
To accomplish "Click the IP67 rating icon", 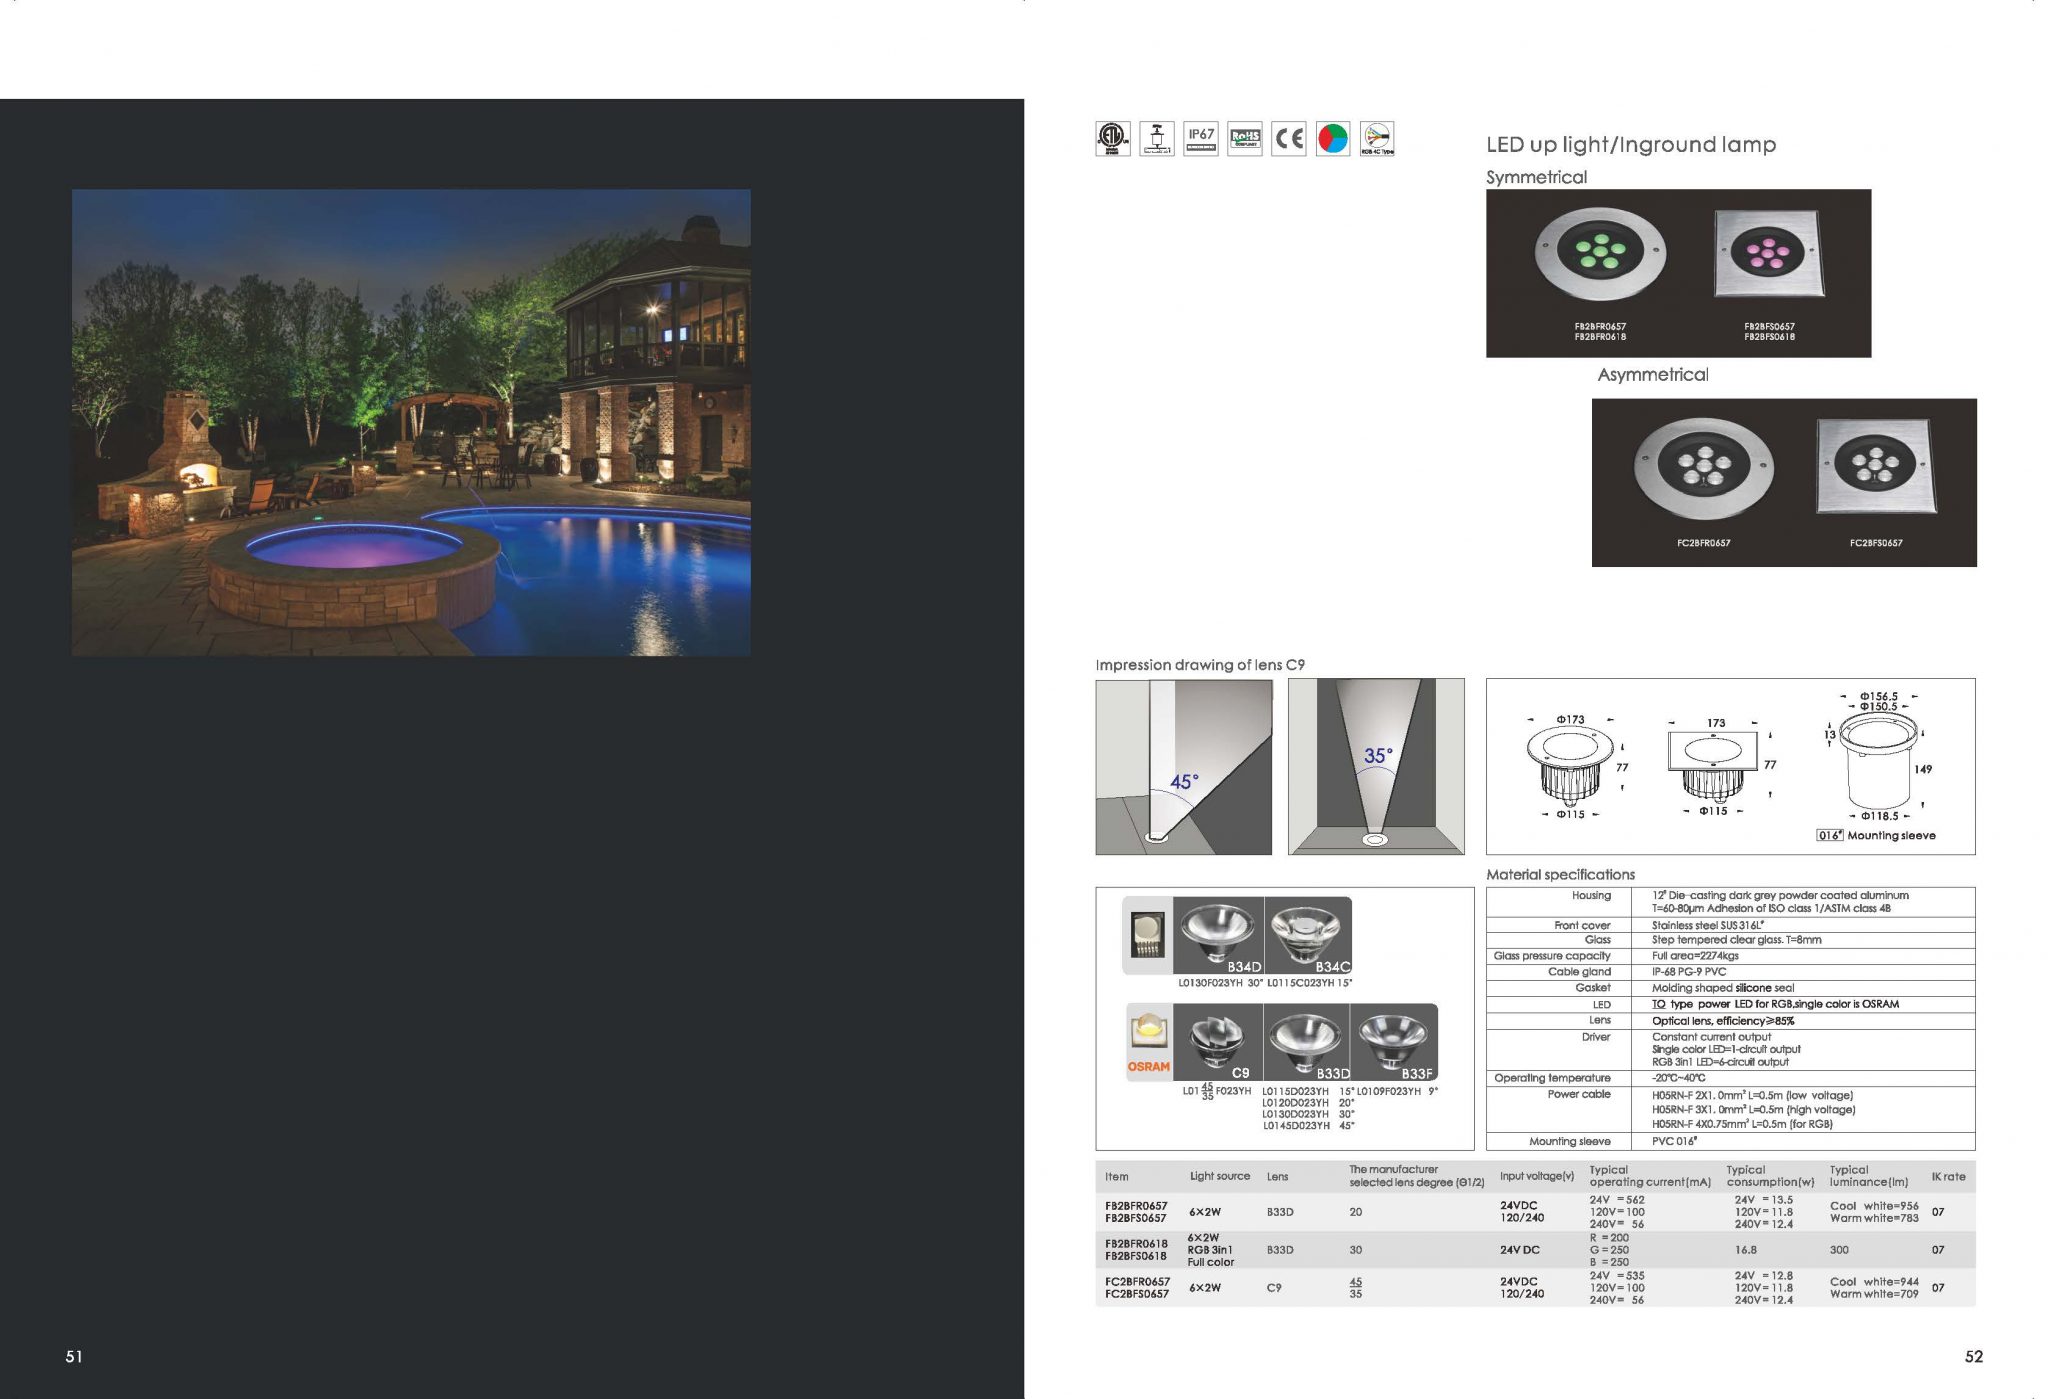I will (x=1200, y=138).
